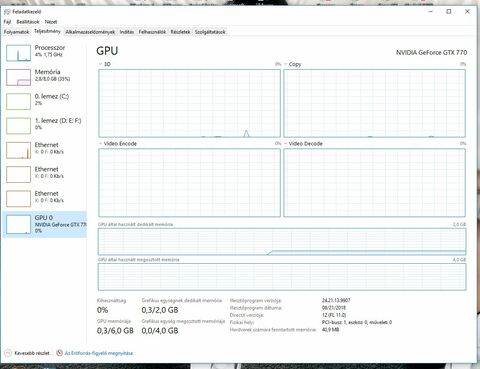This screenshot has width=480, height=369.
Task: Select the 1. lemez (D: E: F:) entry
Action: point(45,126)
